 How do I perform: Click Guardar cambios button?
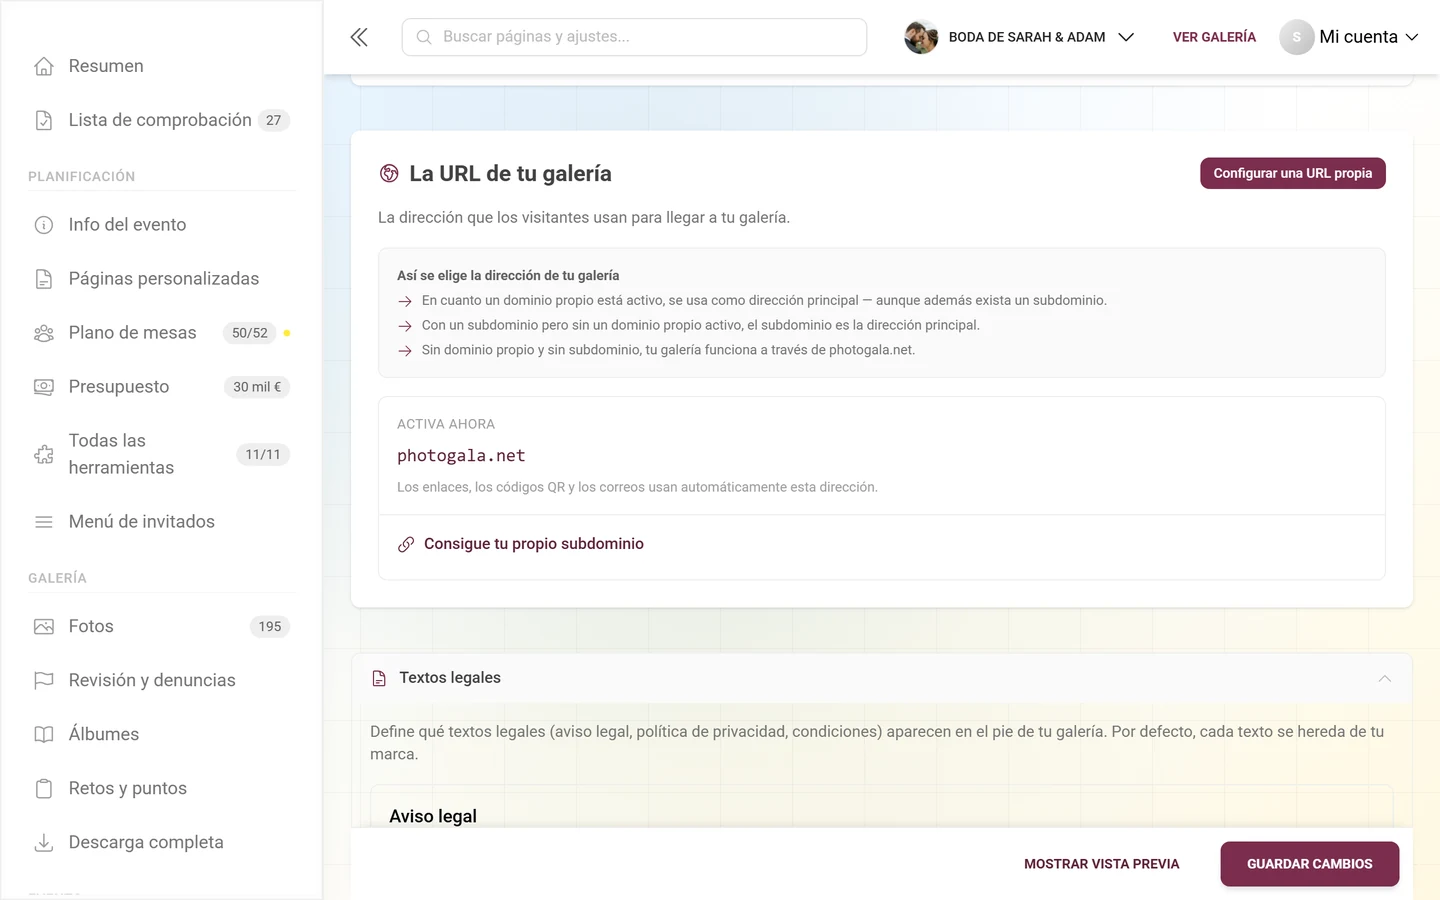[x=1309, y=864]
